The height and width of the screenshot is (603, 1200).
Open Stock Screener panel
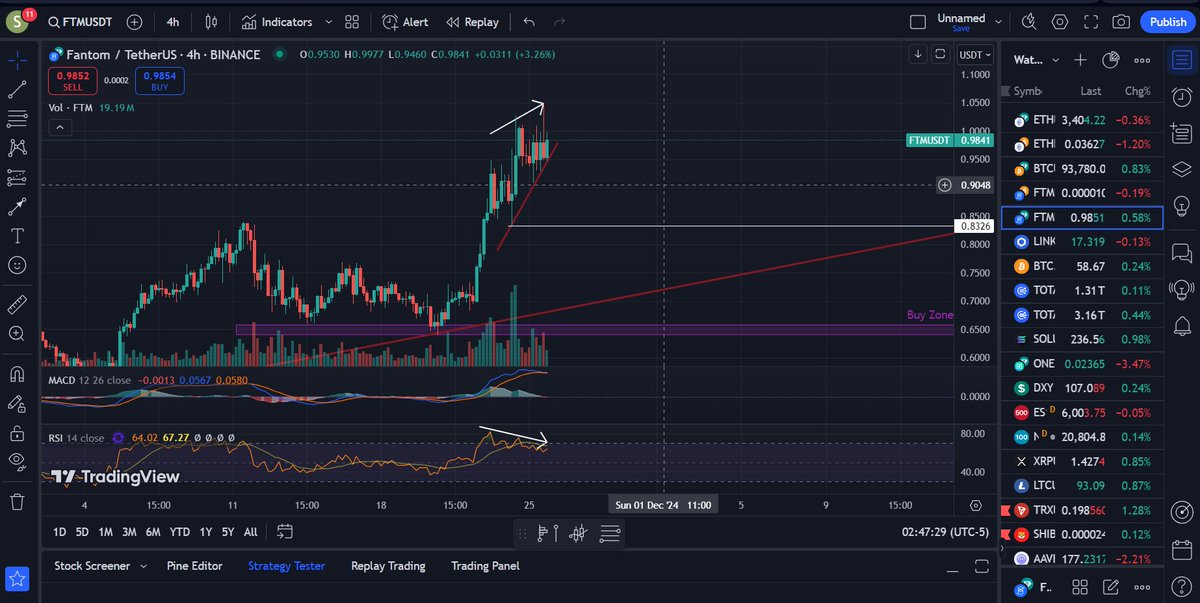point(92,566)
